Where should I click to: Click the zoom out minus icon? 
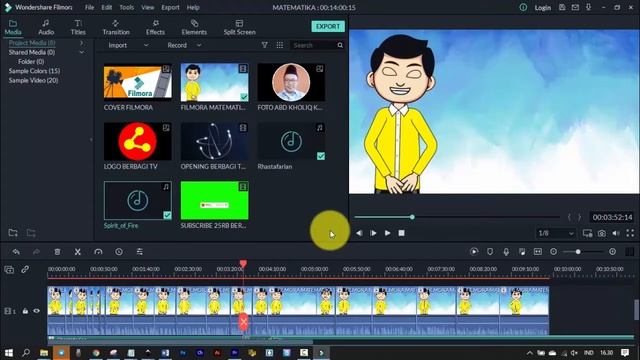(x=553, y=252)
